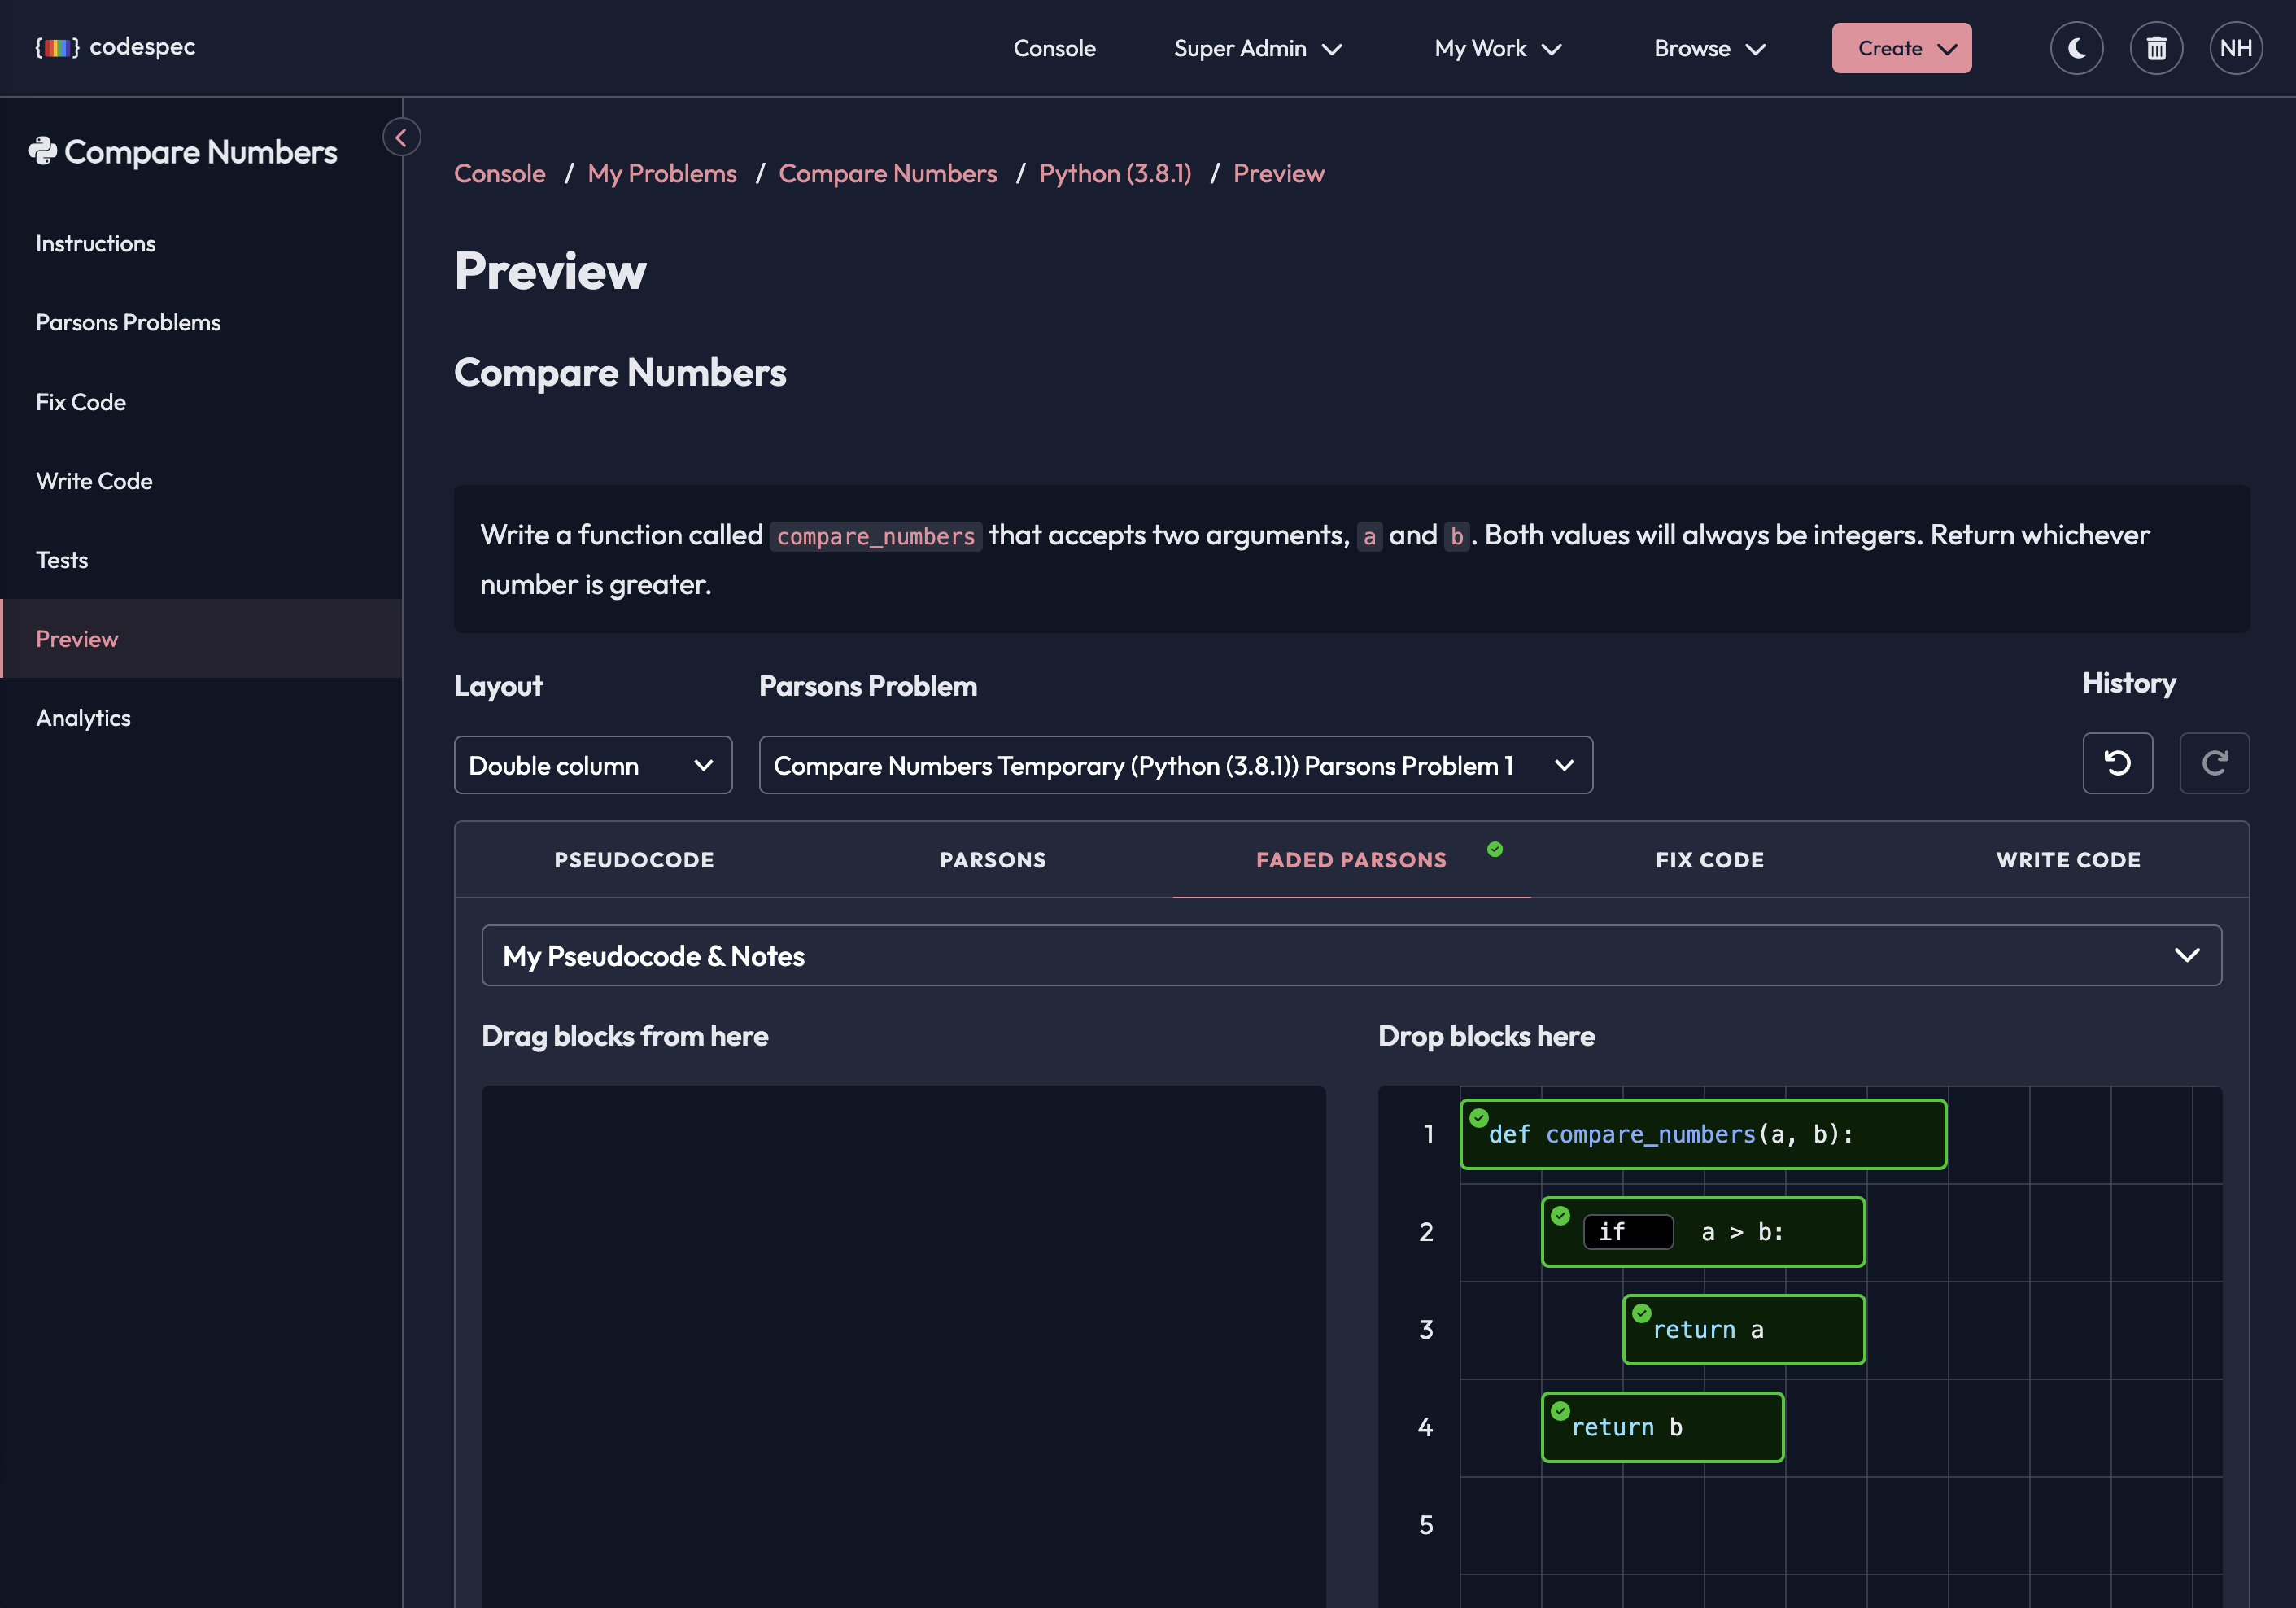
Task: Switch to the Pseudocode tab
Action: point(634,860)
